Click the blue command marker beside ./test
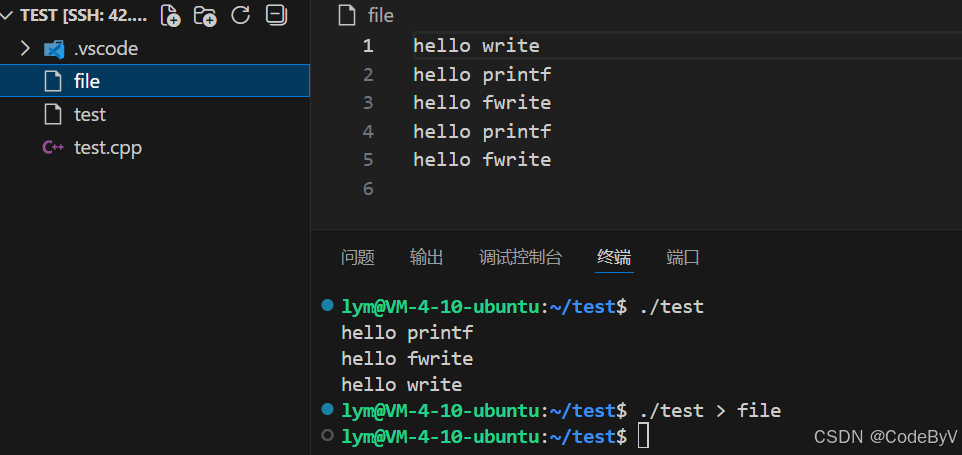The width and height of the screenshot is (962, 455). coord(328,305)
